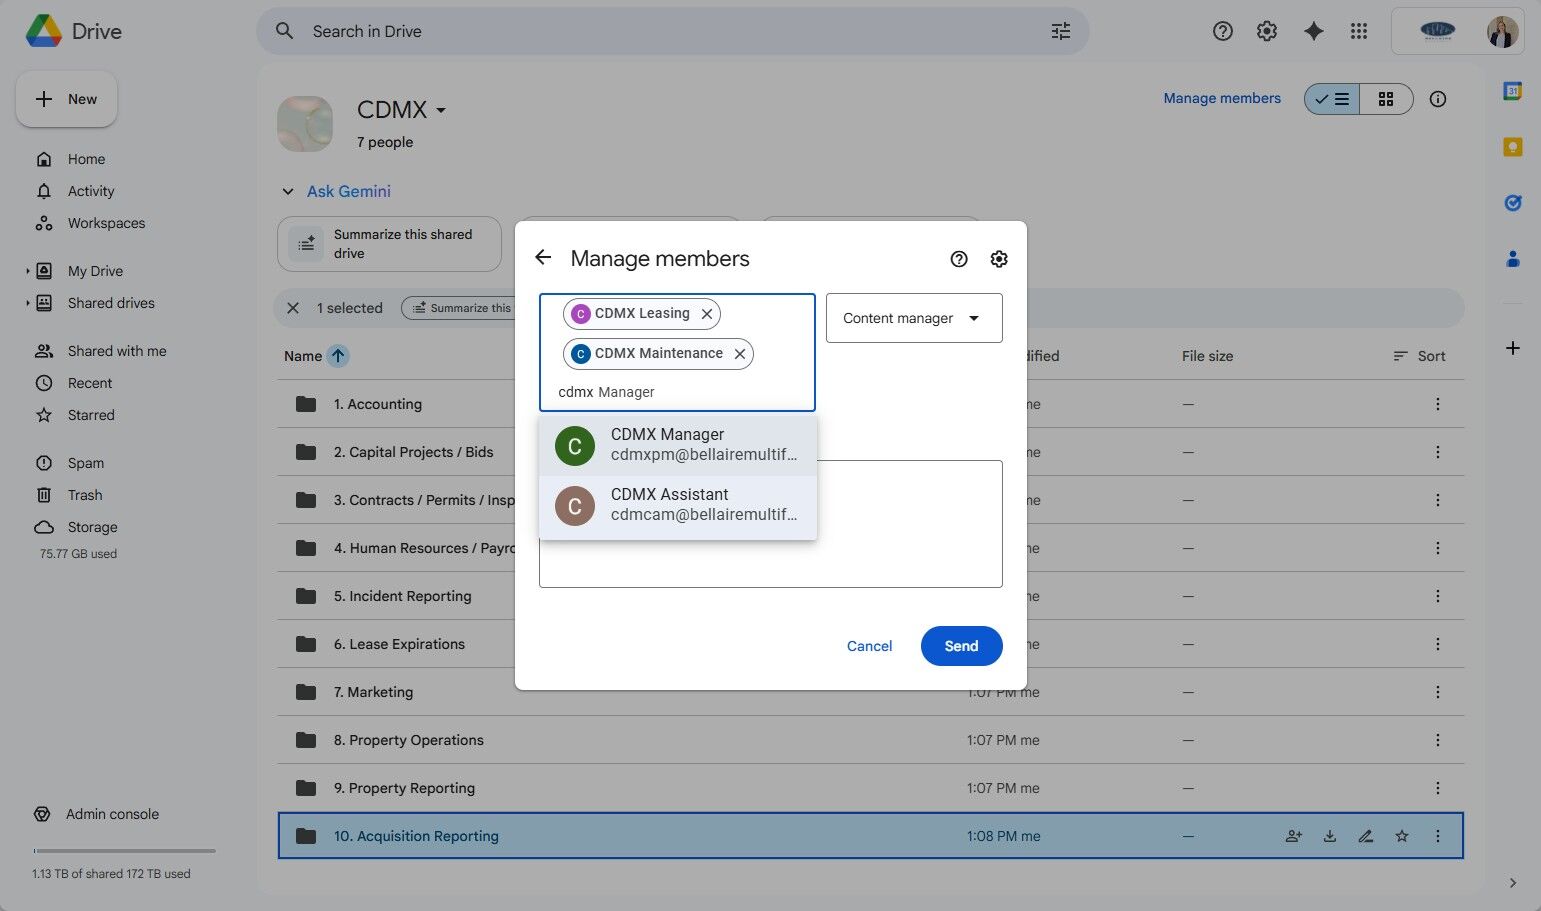Collapse the Ask Gemini section
Viewport: 1541px width, 911px height.
pyautogui.click(x=288, y=191)
